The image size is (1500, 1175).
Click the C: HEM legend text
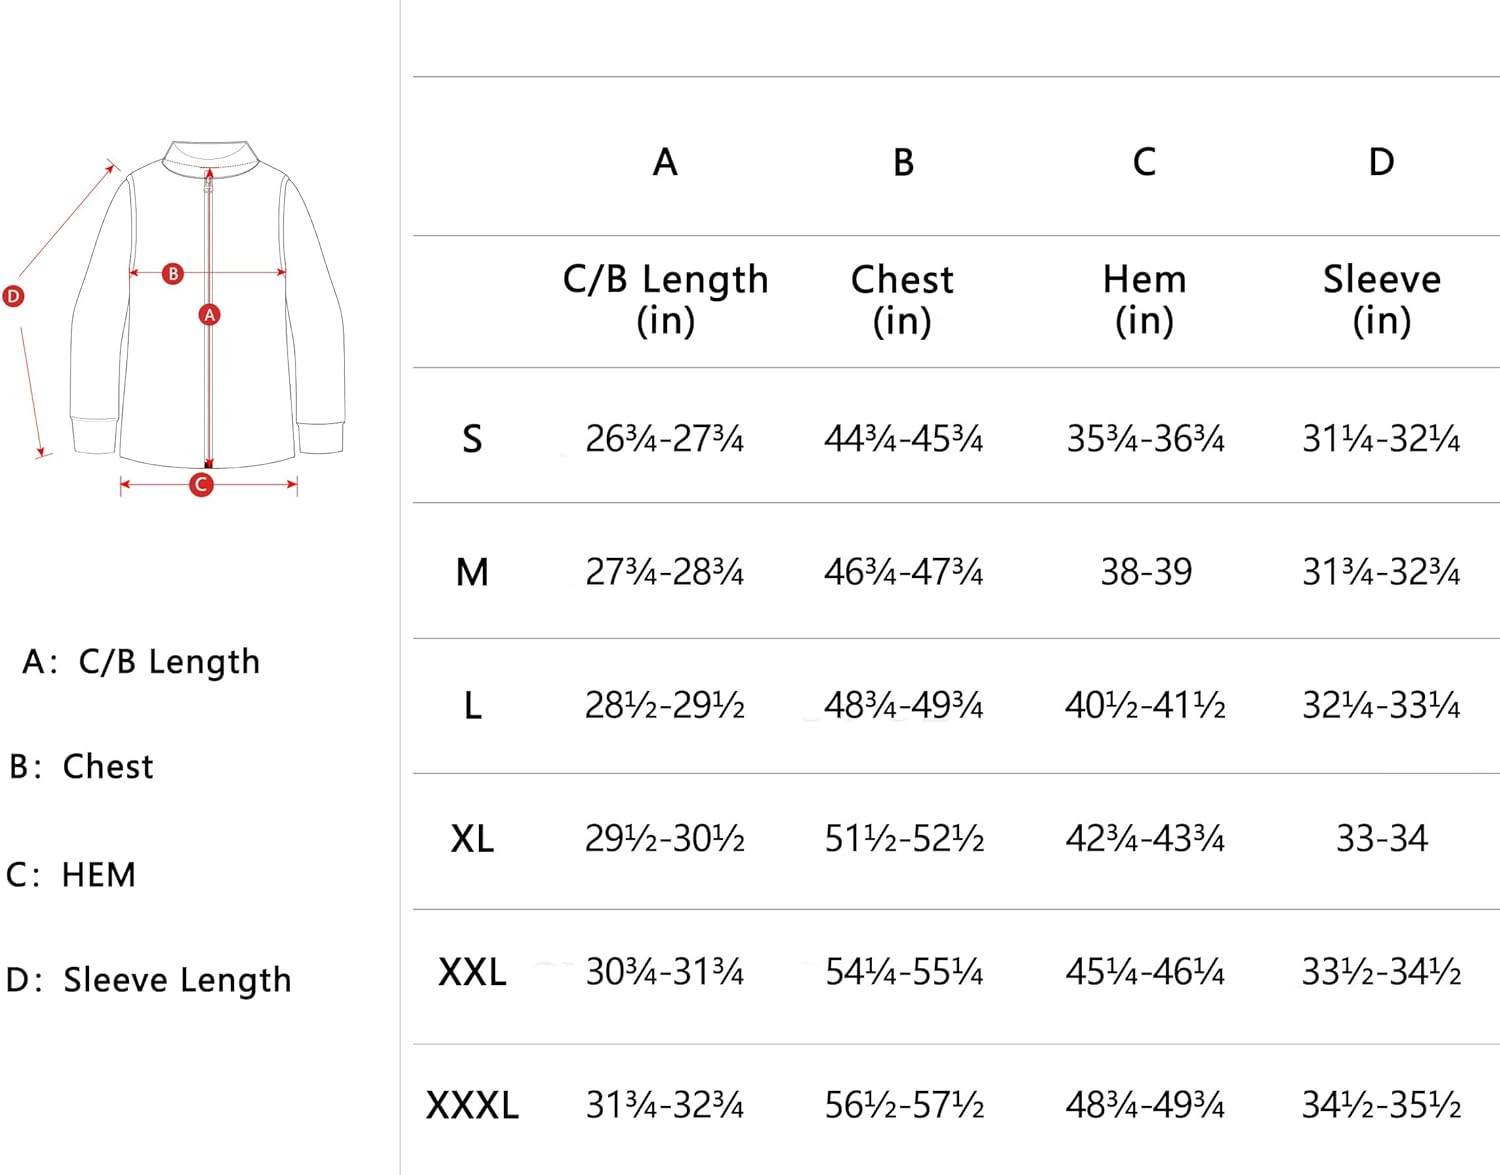[70, 875]
